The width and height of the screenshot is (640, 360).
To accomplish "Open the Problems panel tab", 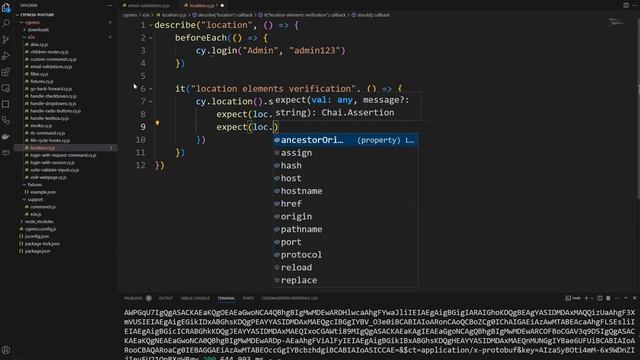I will pyautogui.click(x=133, y=298).
